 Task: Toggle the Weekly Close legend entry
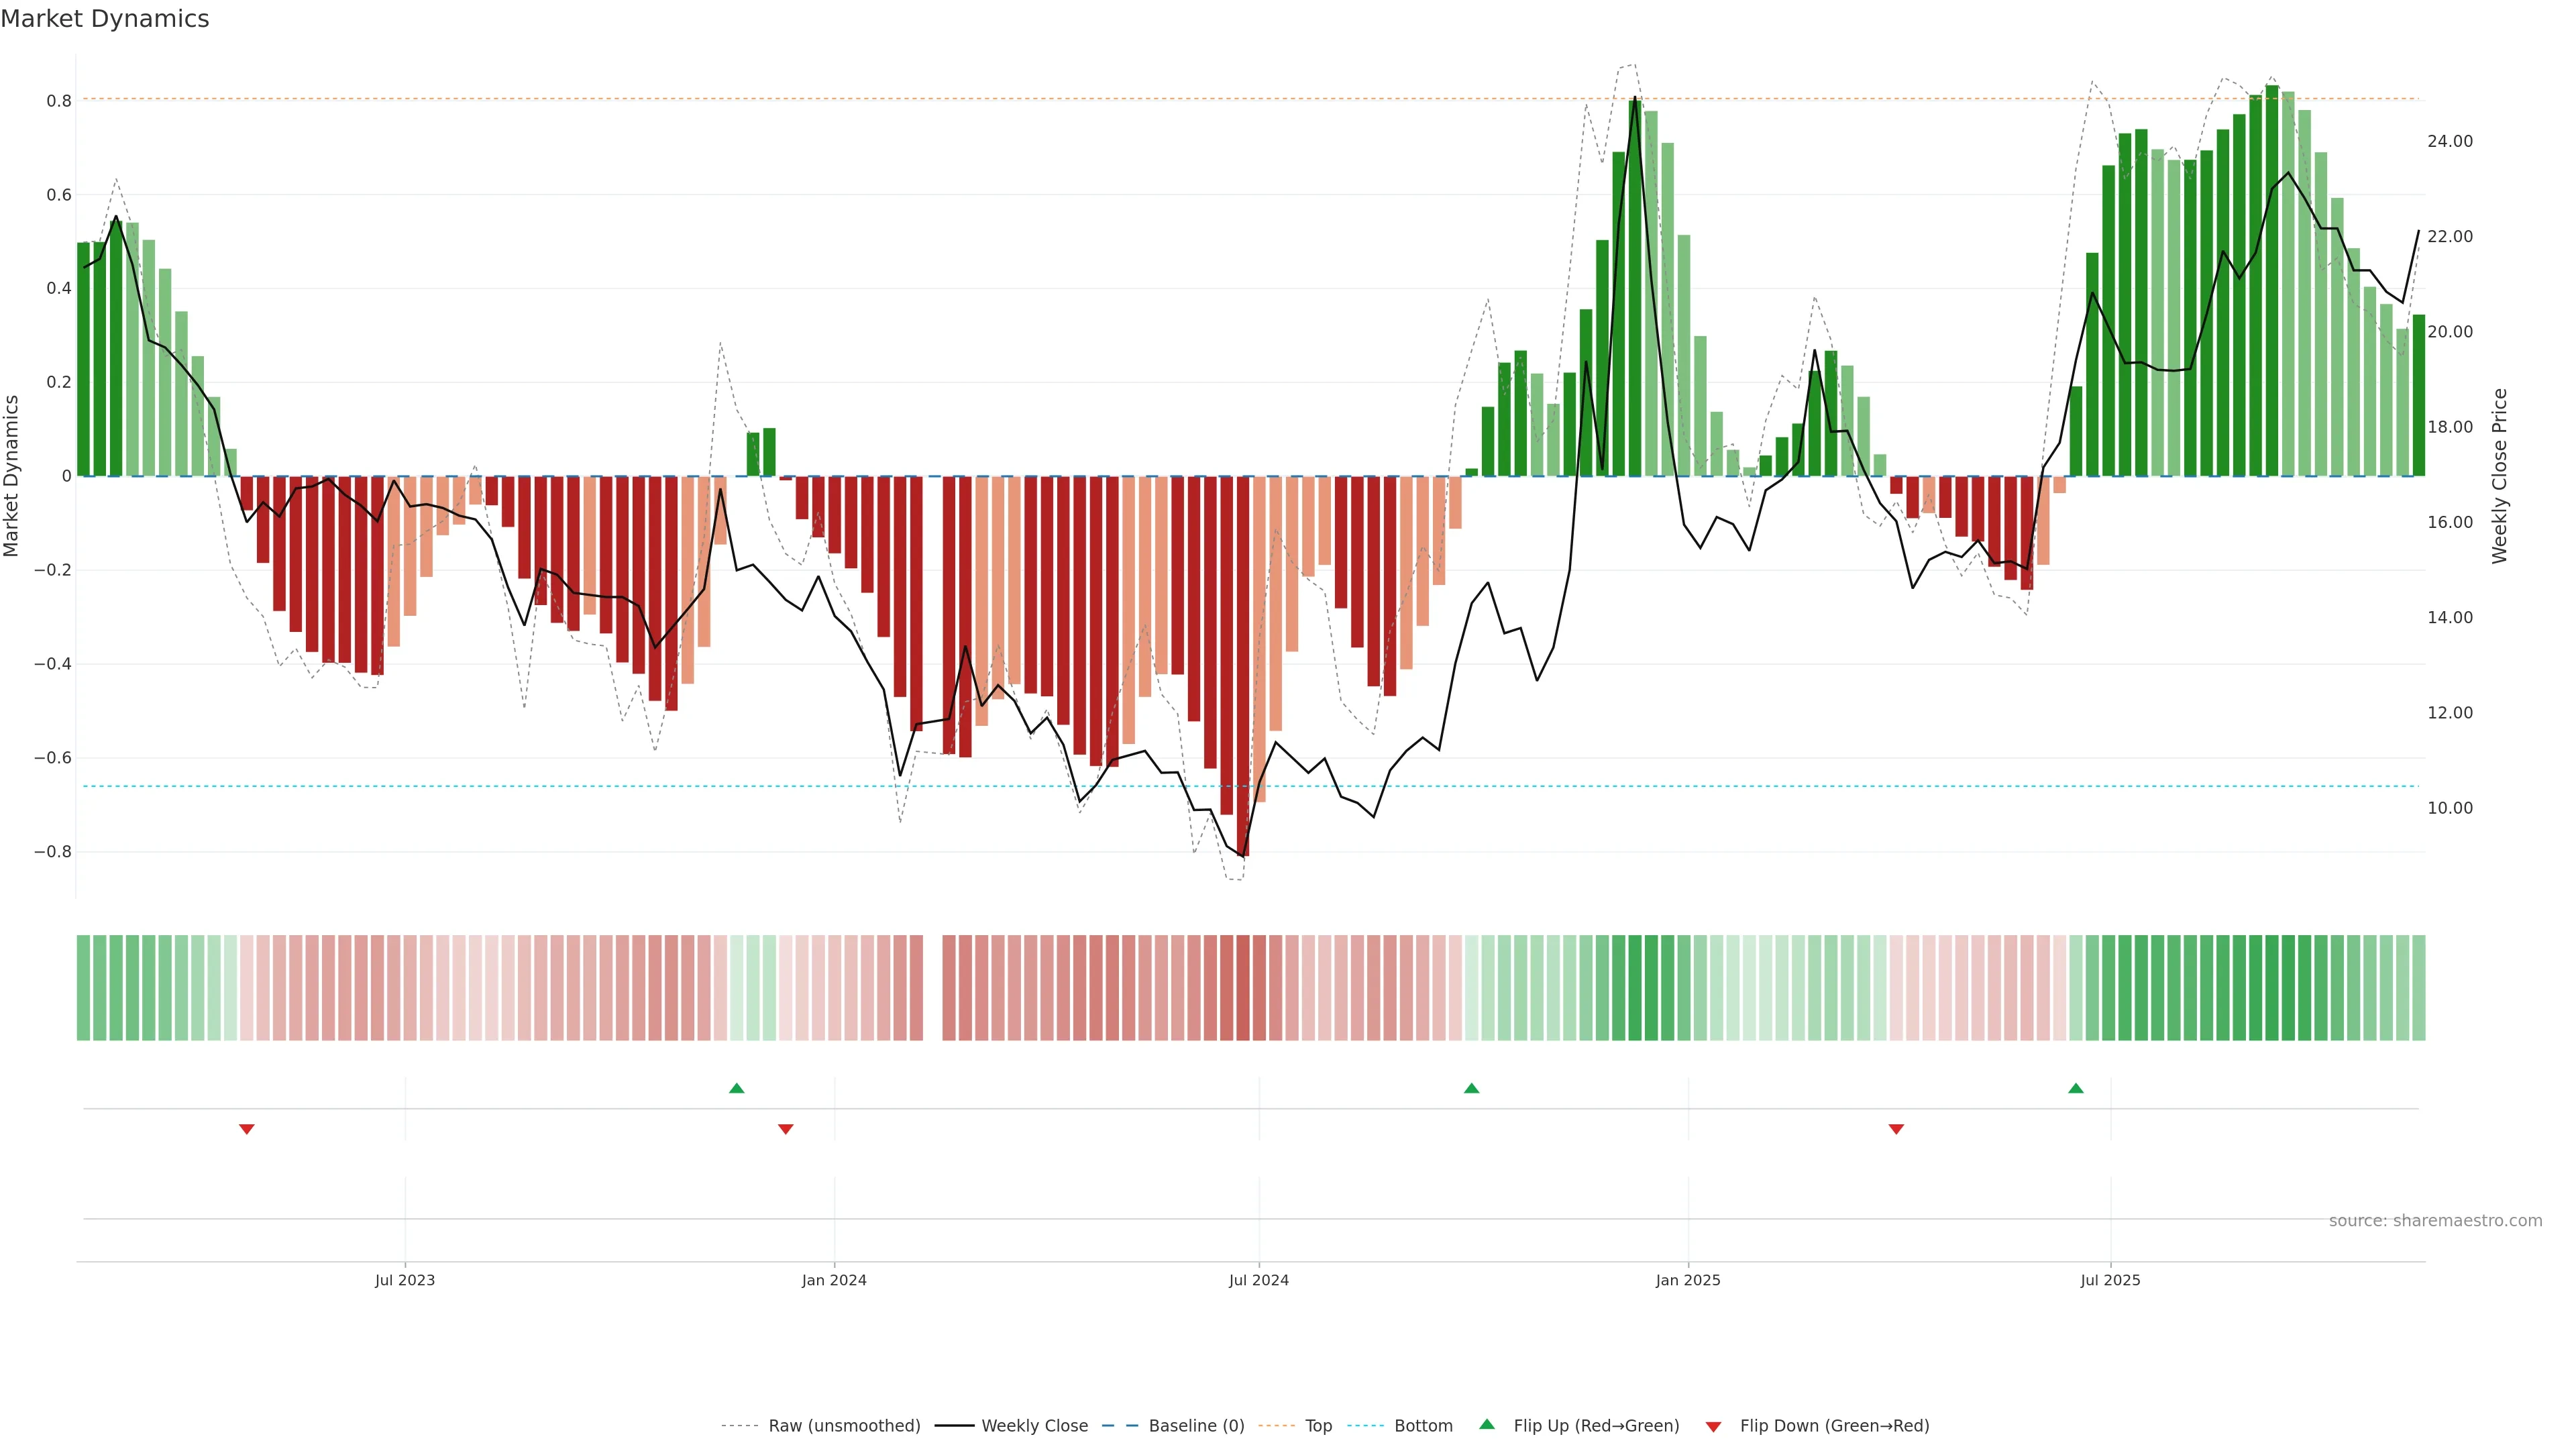[1034, 1426]
